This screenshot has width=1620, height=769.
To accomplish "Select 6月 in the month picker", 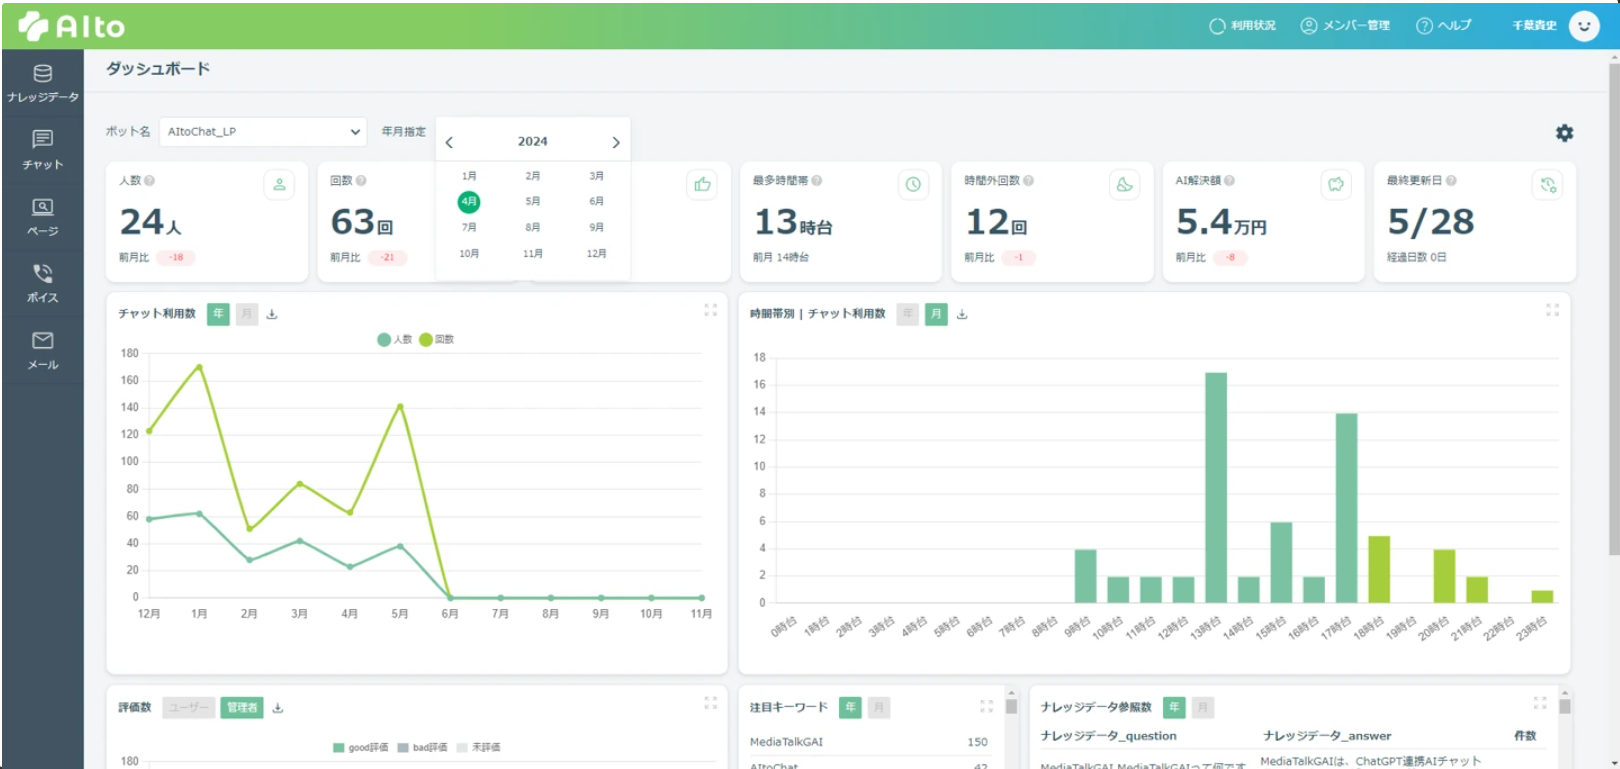I will click(x=597, y=201).
